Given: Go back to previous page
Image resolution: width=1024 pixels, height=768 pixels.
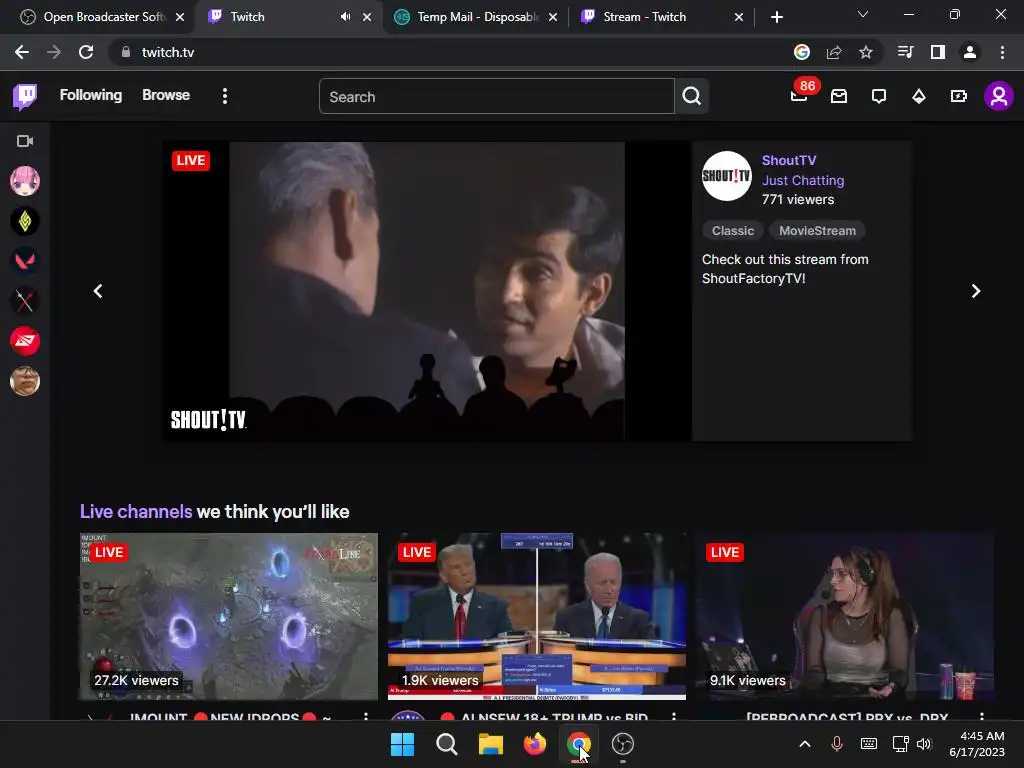Looking at the screenshot, I should point(22,52).
